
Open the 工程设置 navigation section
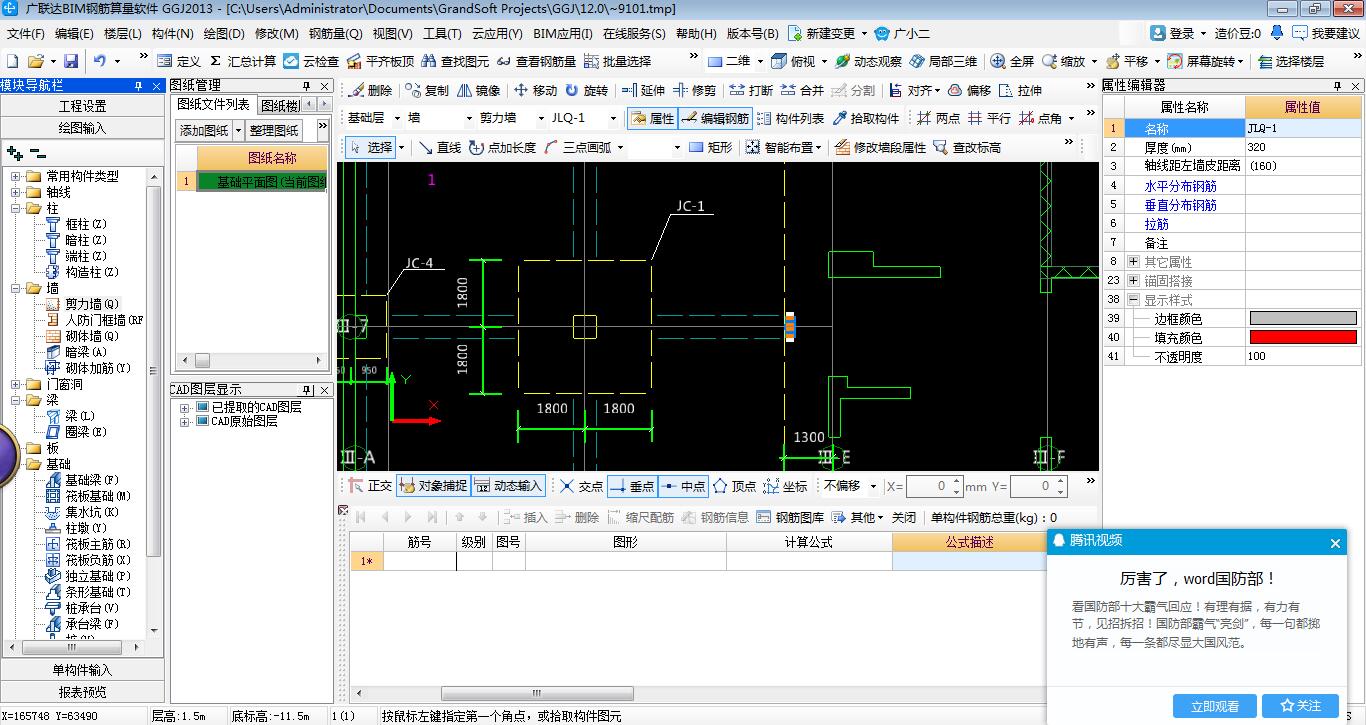(x=82, y=106)
